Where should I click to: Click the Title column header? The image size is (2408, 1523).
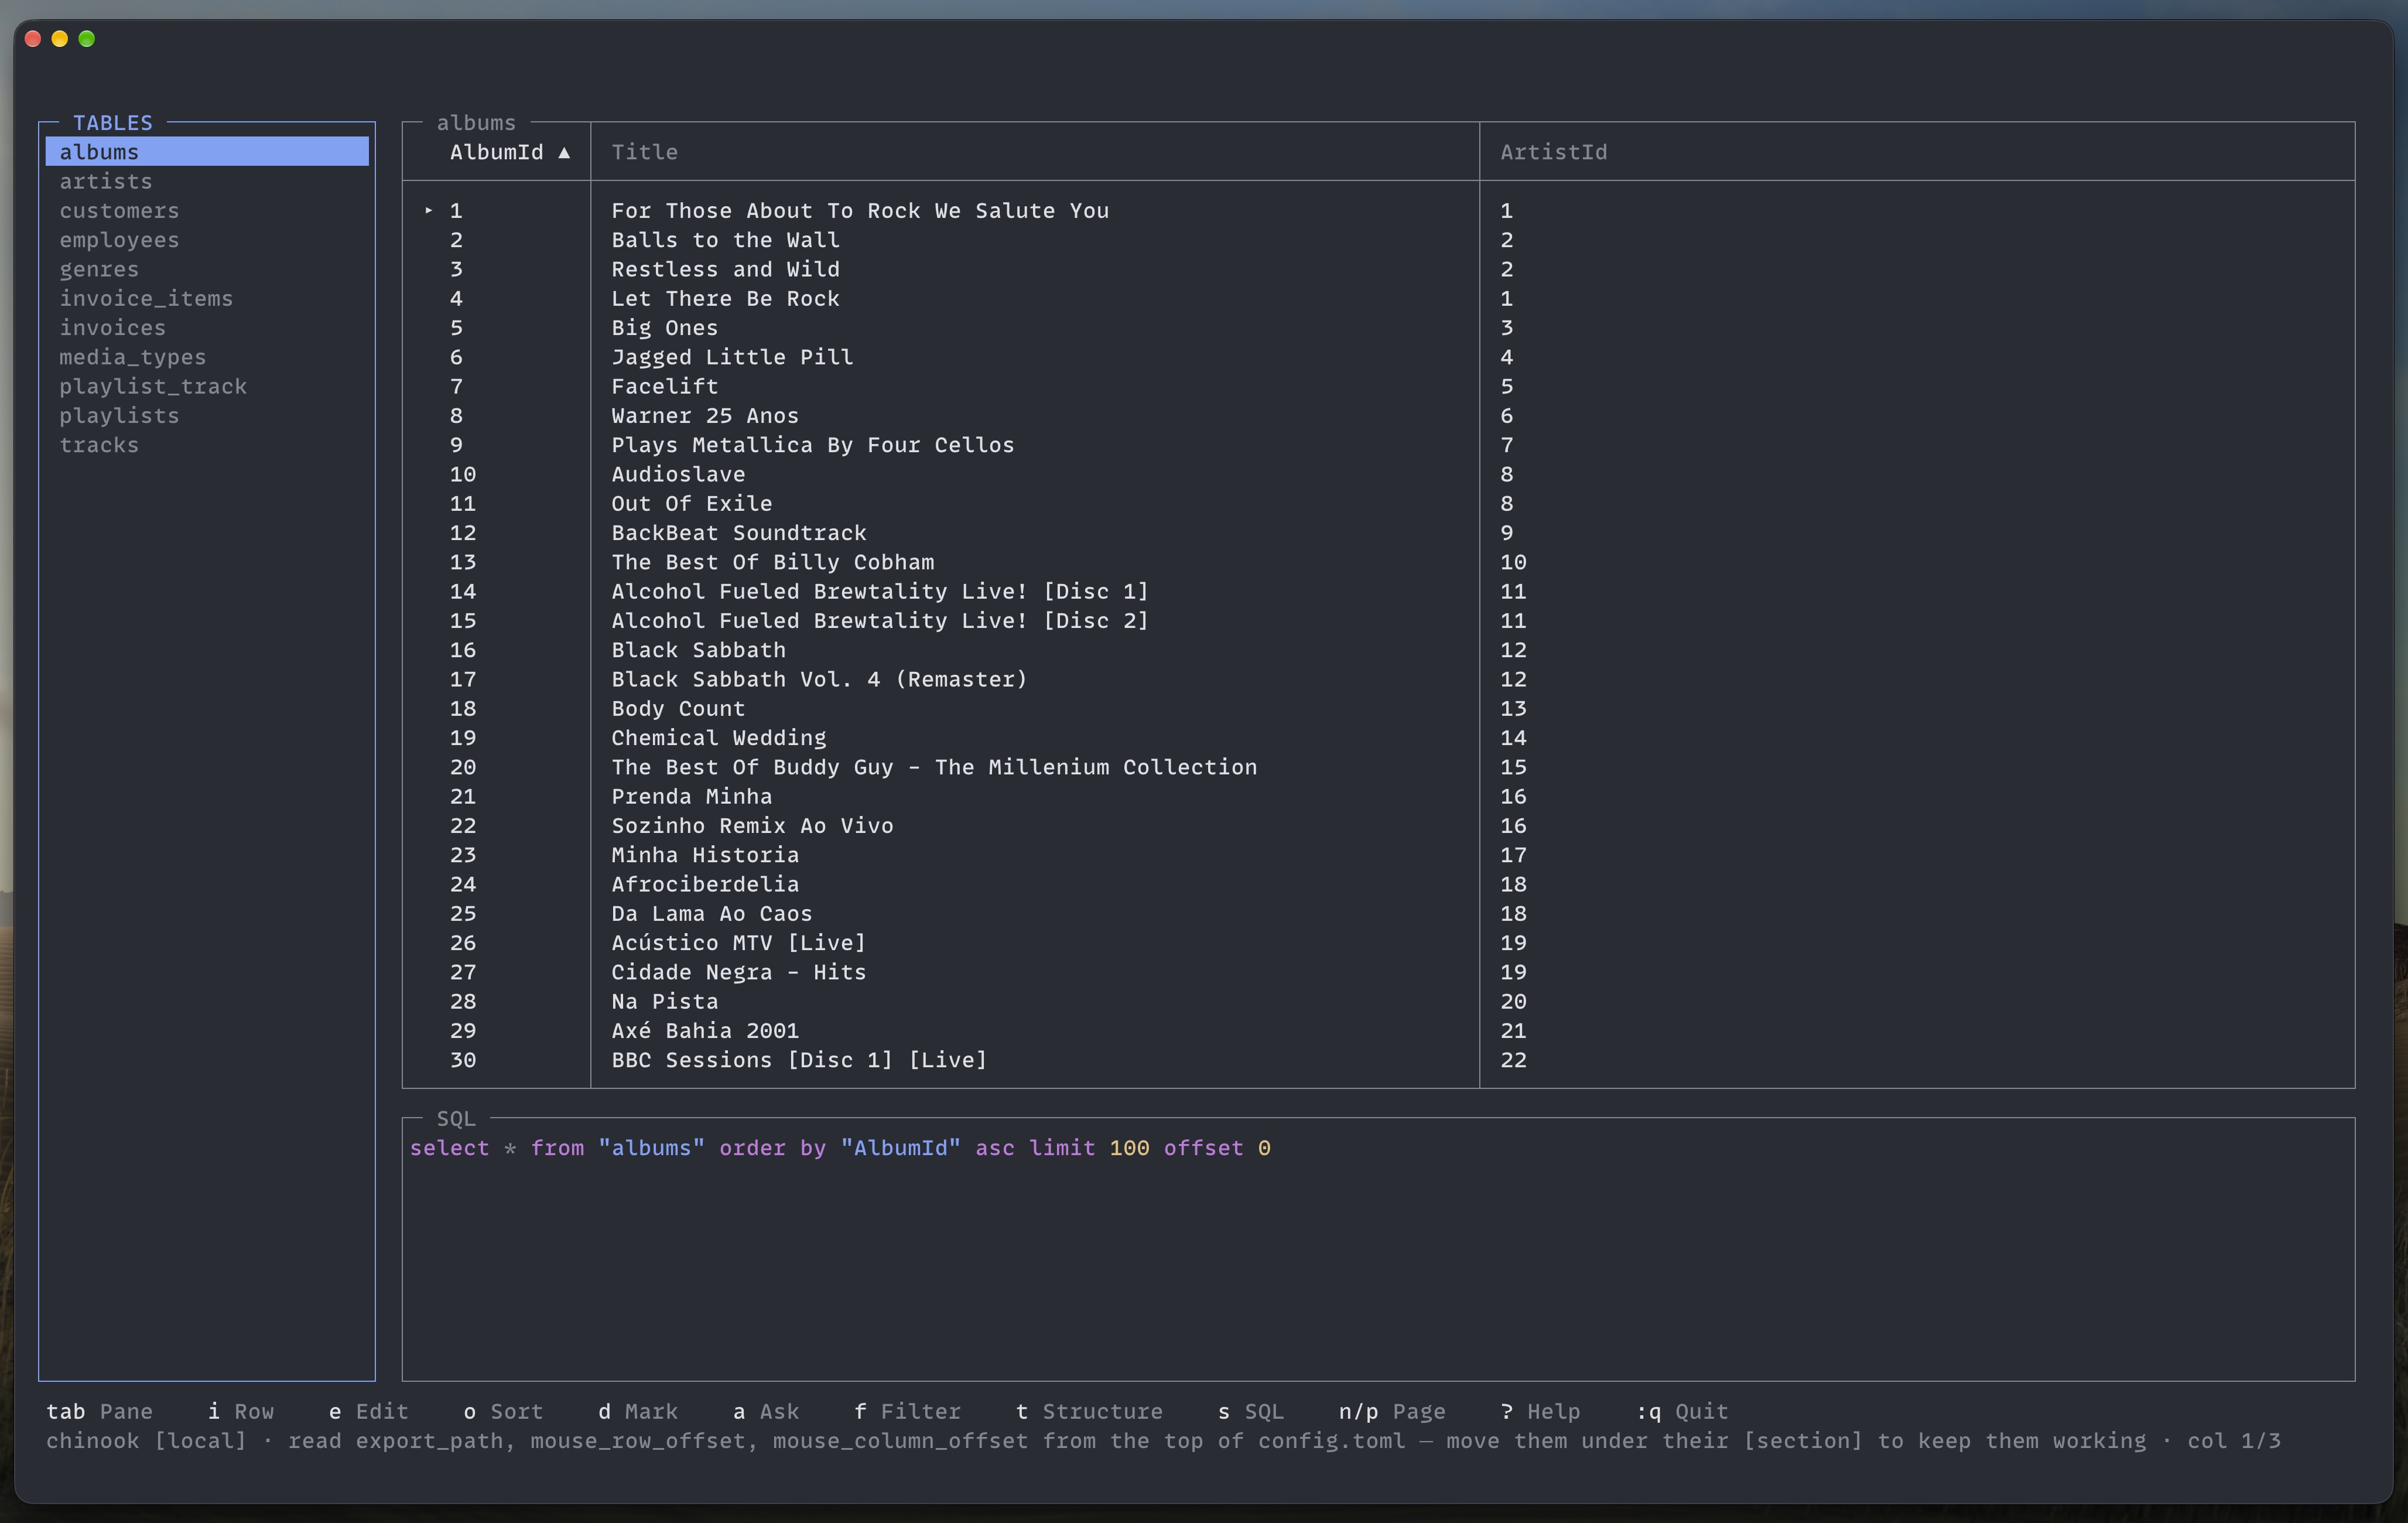[x=644, y=152]
